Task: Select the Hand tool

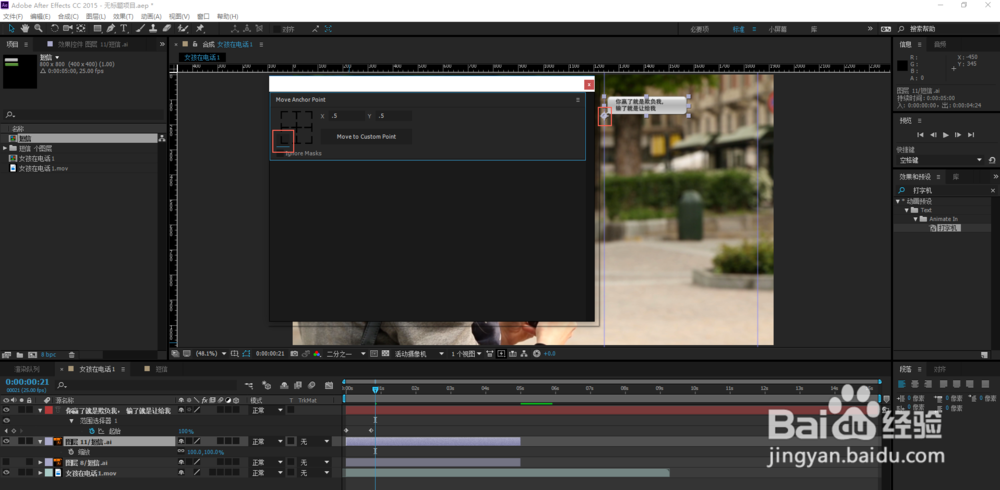Action: click(x=25, y=29)
